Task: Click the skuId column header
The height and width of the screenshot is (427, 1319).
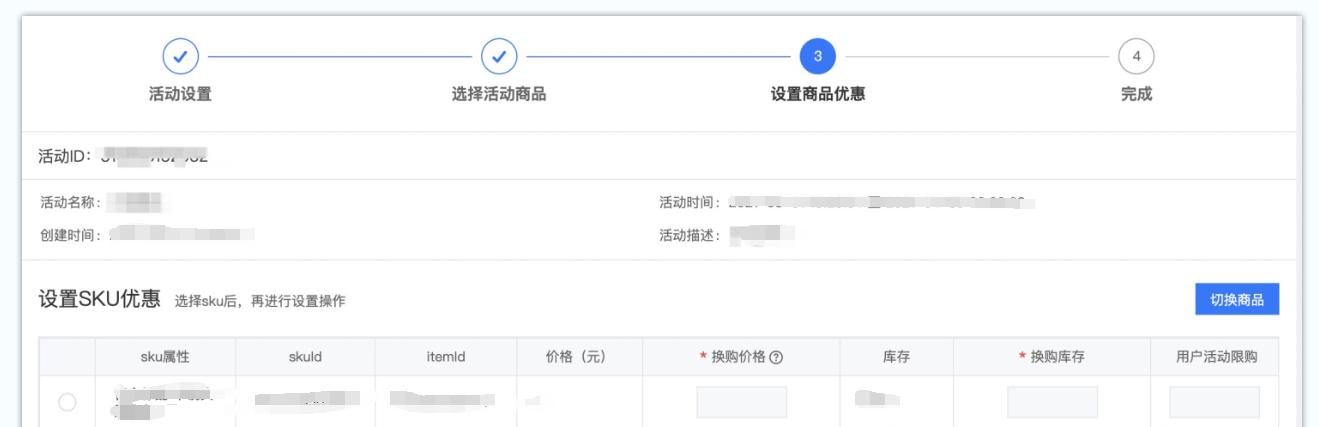Action: 305,357
